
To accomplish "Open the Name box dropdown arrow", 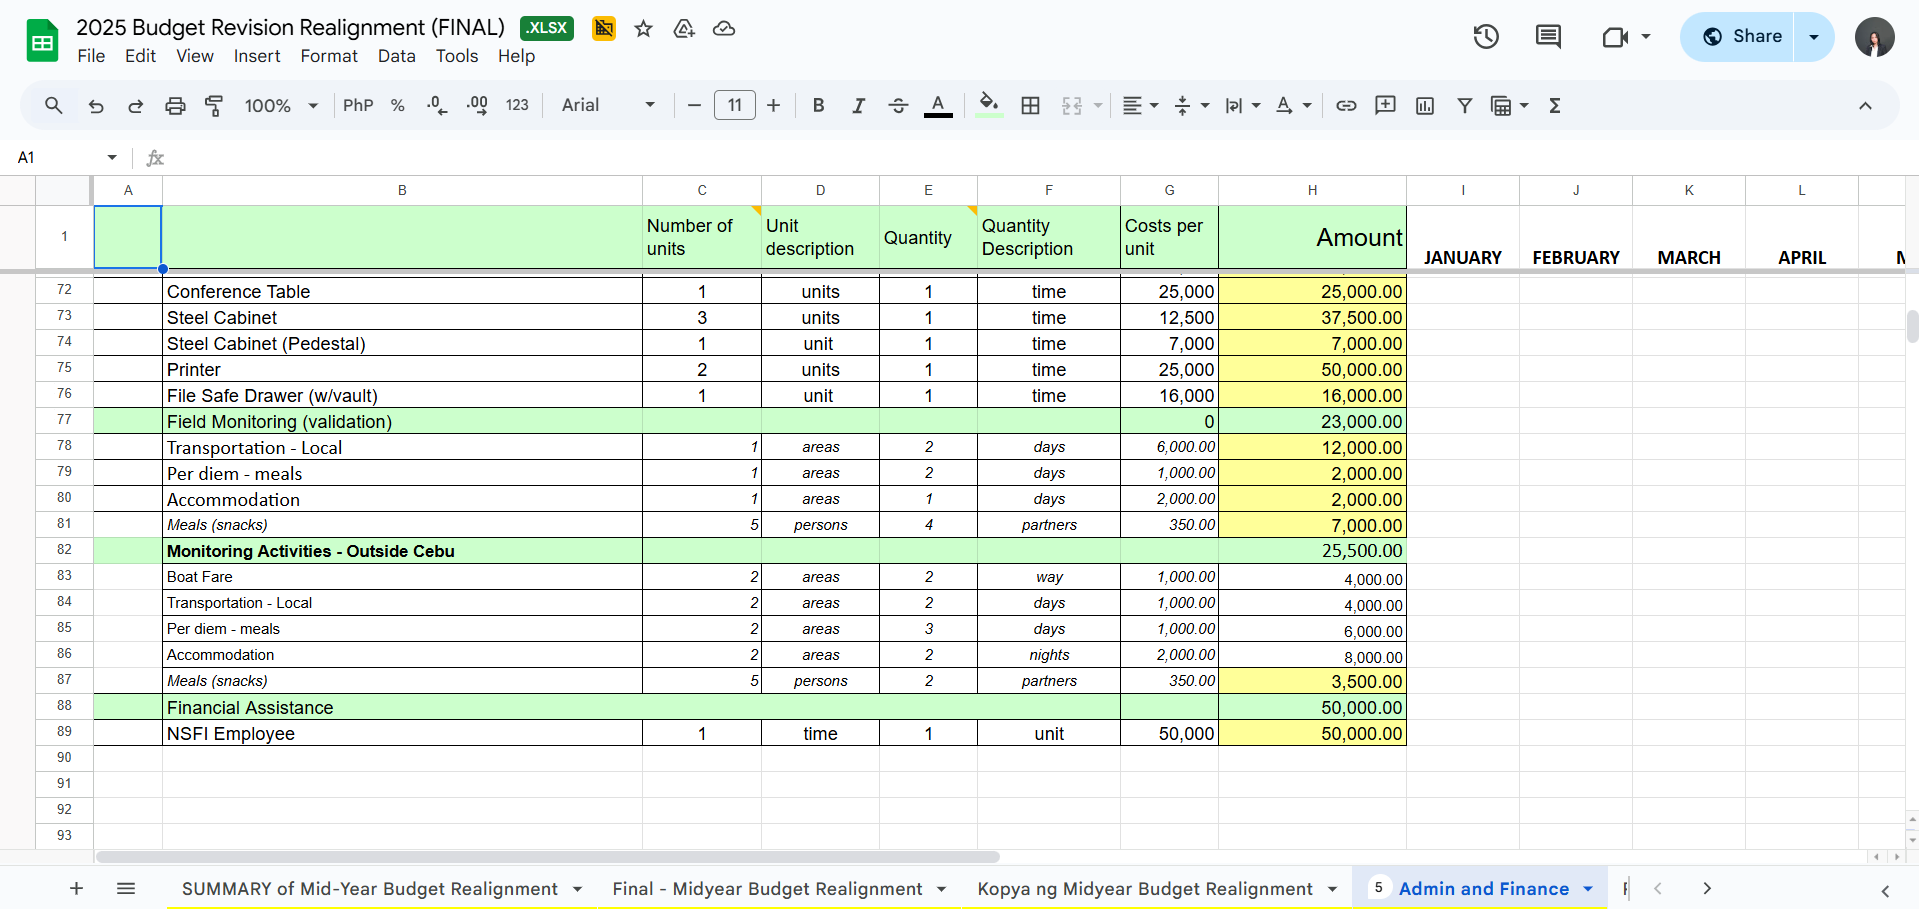I will coord(112,157).
